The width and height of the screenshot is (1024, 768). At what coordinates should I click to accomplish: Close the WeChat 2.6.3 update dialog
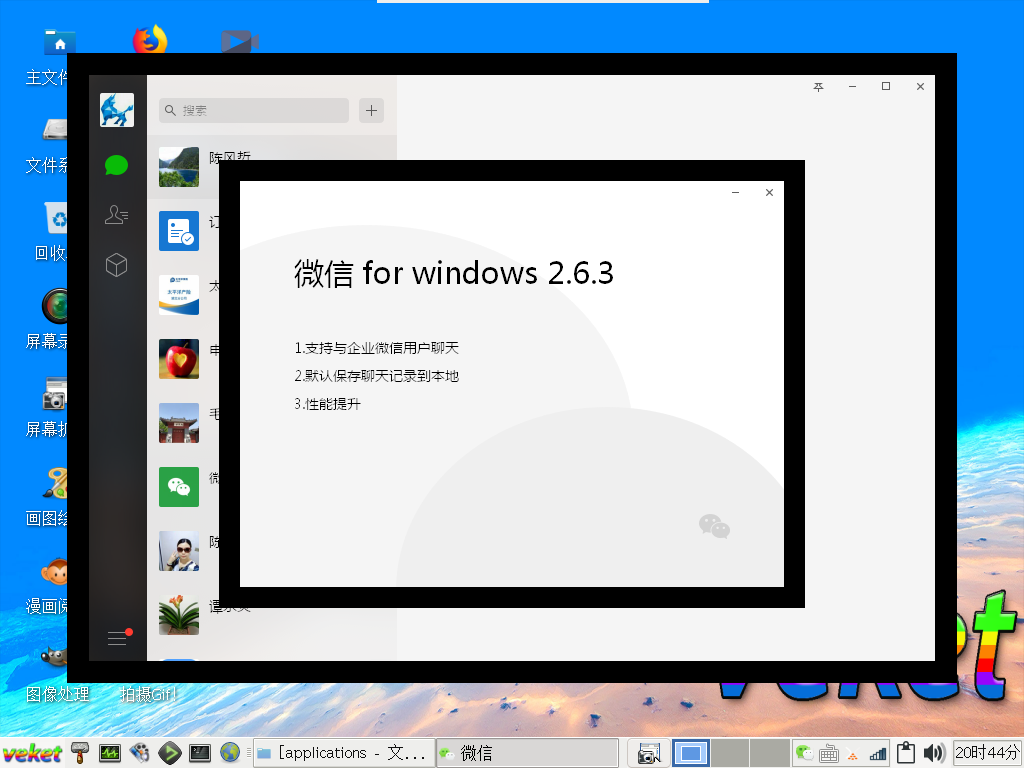coord(769,193)
